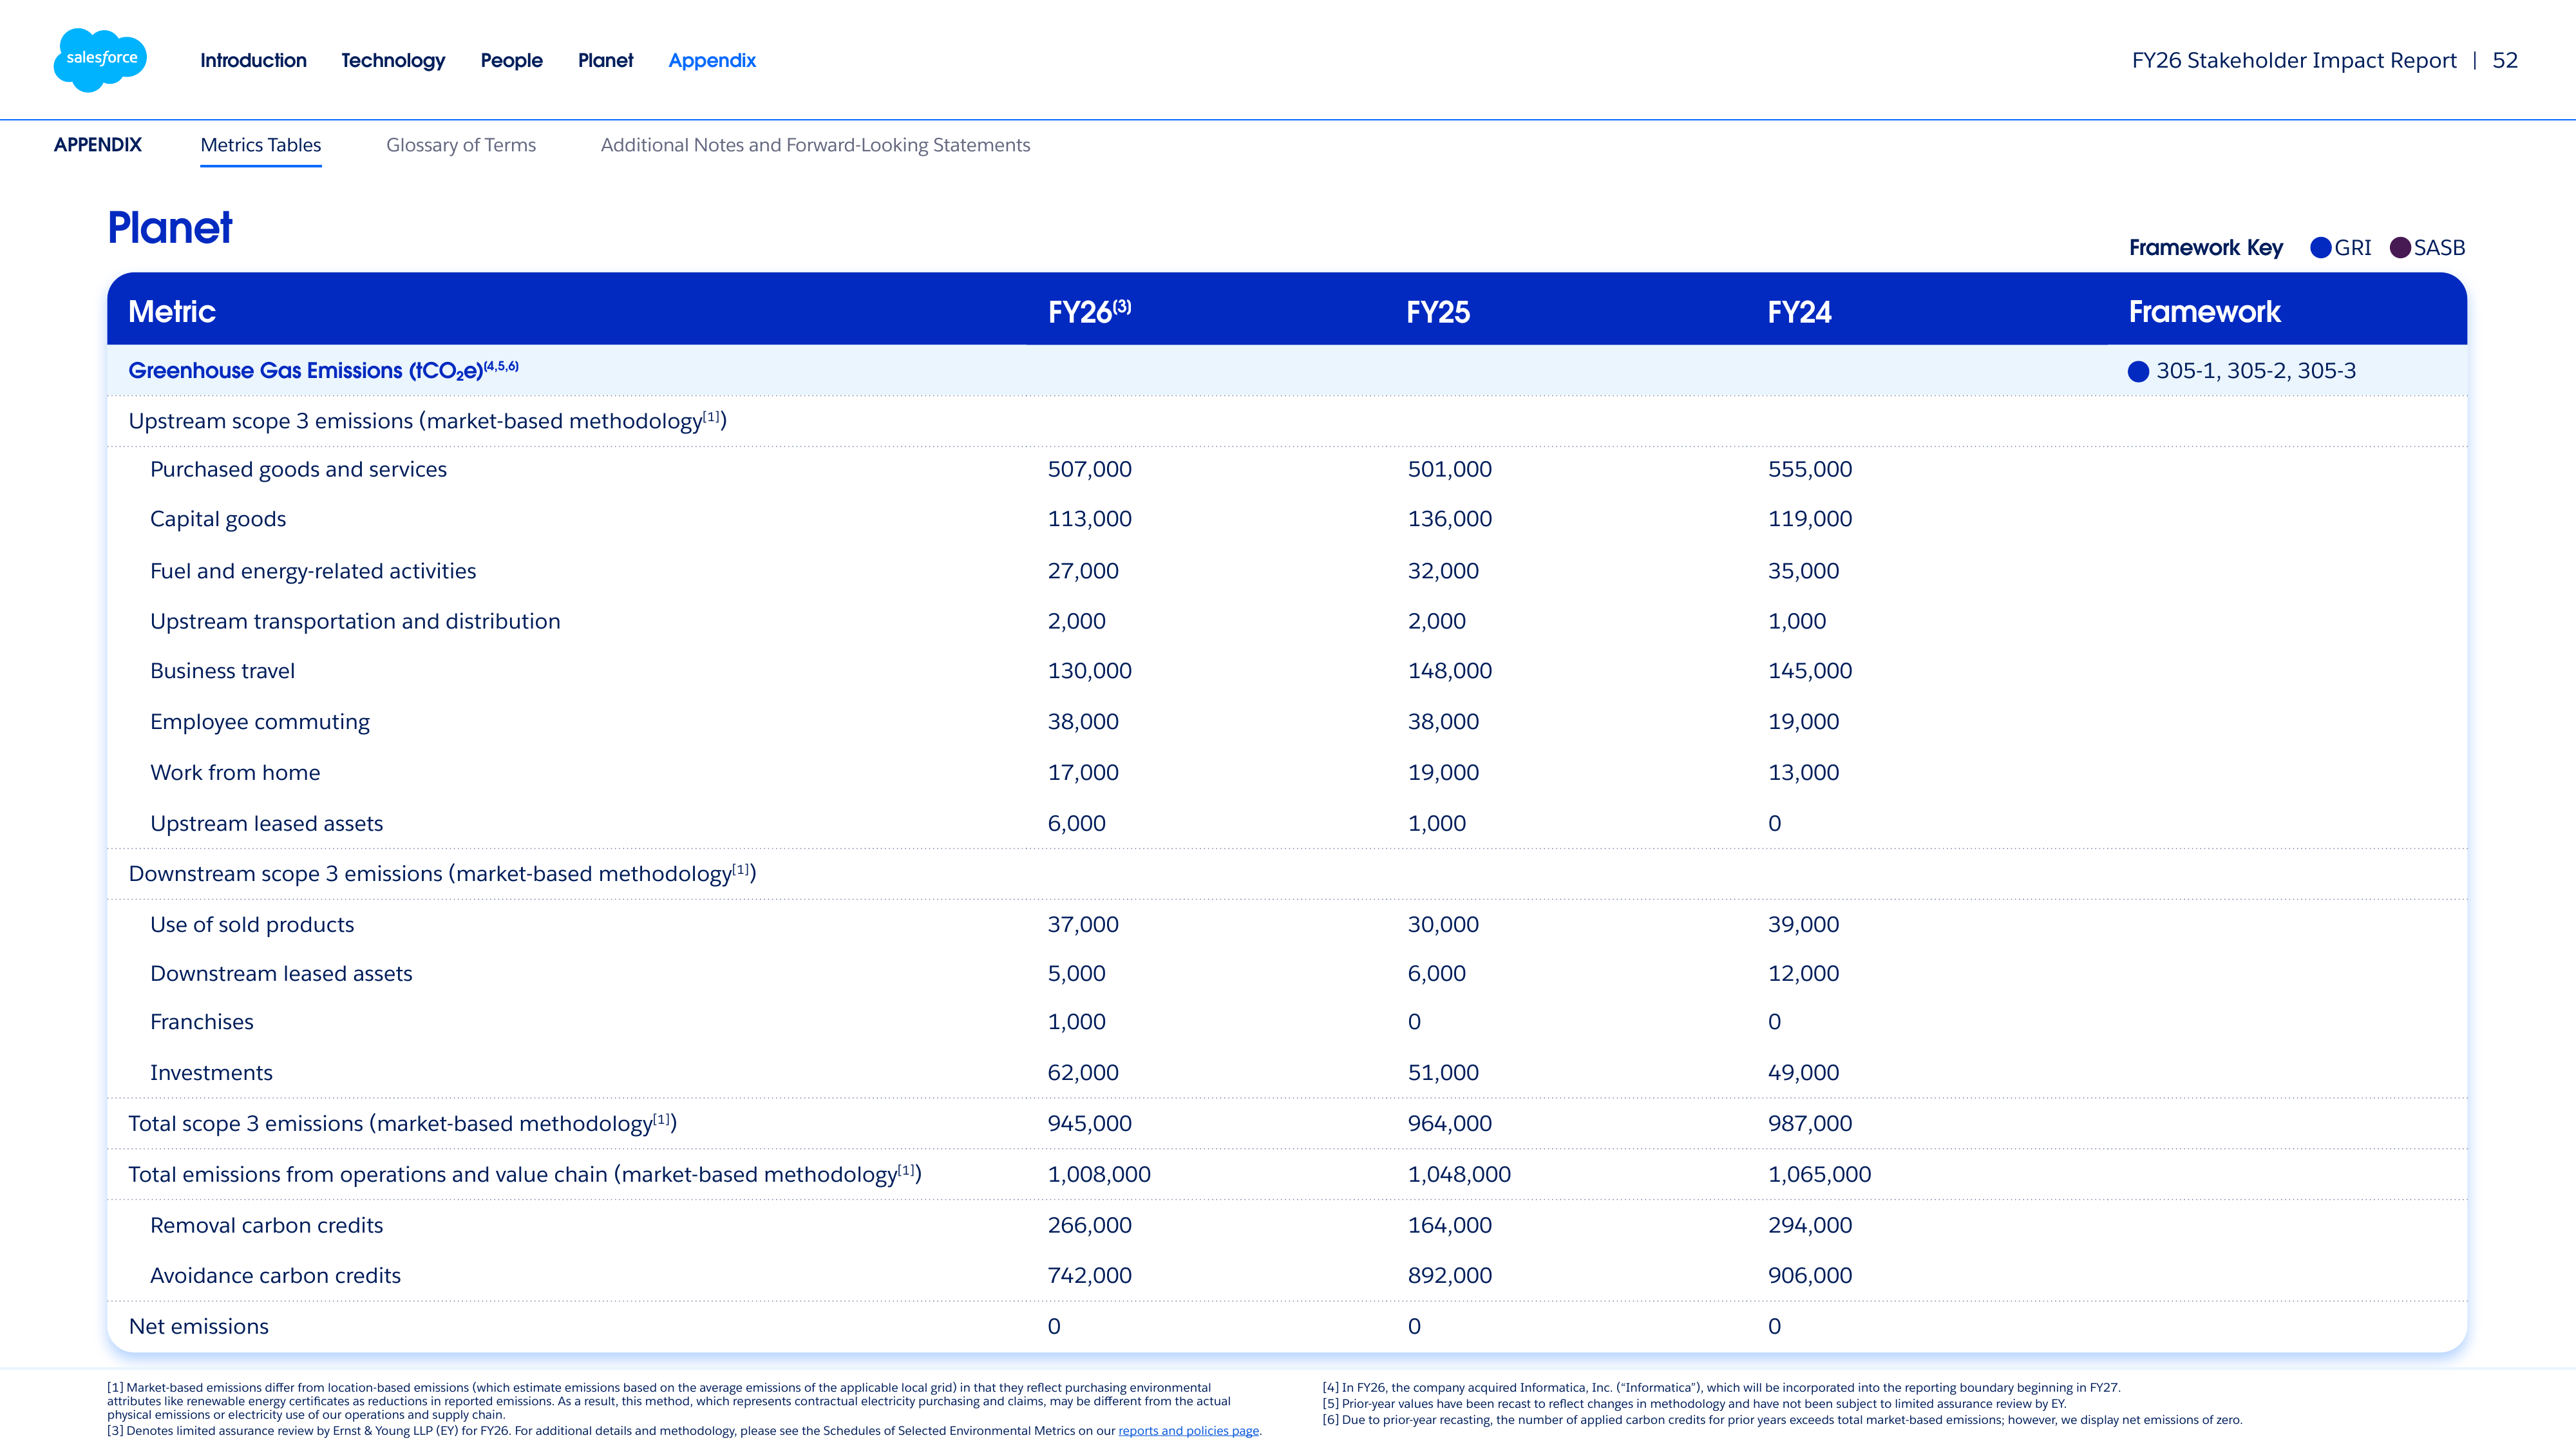This screenshot has height=1449, width=2576.
Task: Follow the reports and policies page link
Action: pyautogui.click(x=1188, y=1431)
